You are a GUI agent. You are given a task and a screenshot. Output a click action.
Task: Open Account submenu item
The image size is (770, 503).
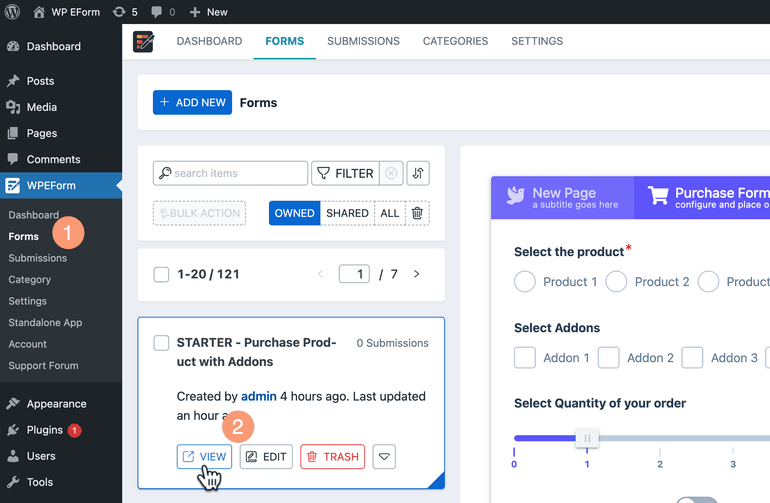(x=28, y=344)
